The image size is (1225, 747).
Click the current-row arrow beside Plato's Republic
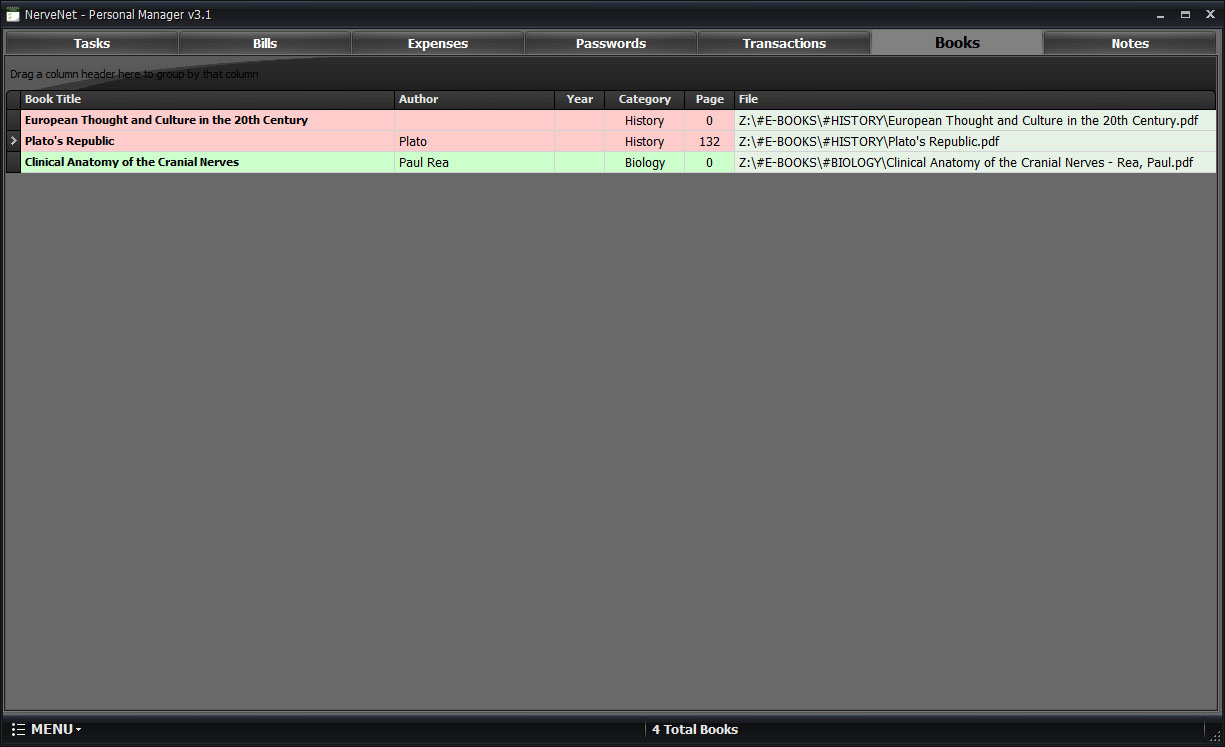pyautogui.click(x=13, y=141)
